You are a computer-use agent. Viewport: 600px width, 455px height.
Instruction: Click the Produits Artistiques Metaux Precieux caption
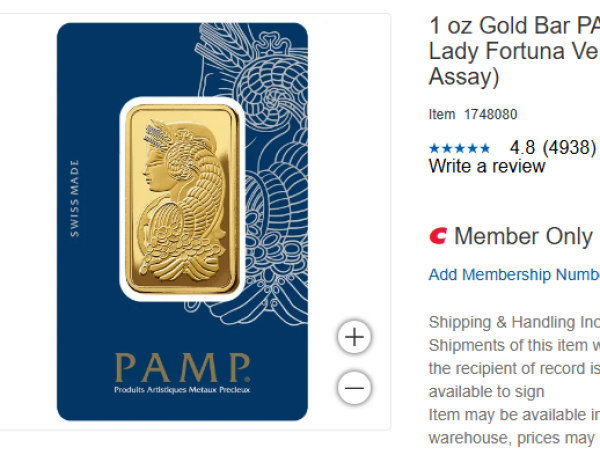(182, 390)
